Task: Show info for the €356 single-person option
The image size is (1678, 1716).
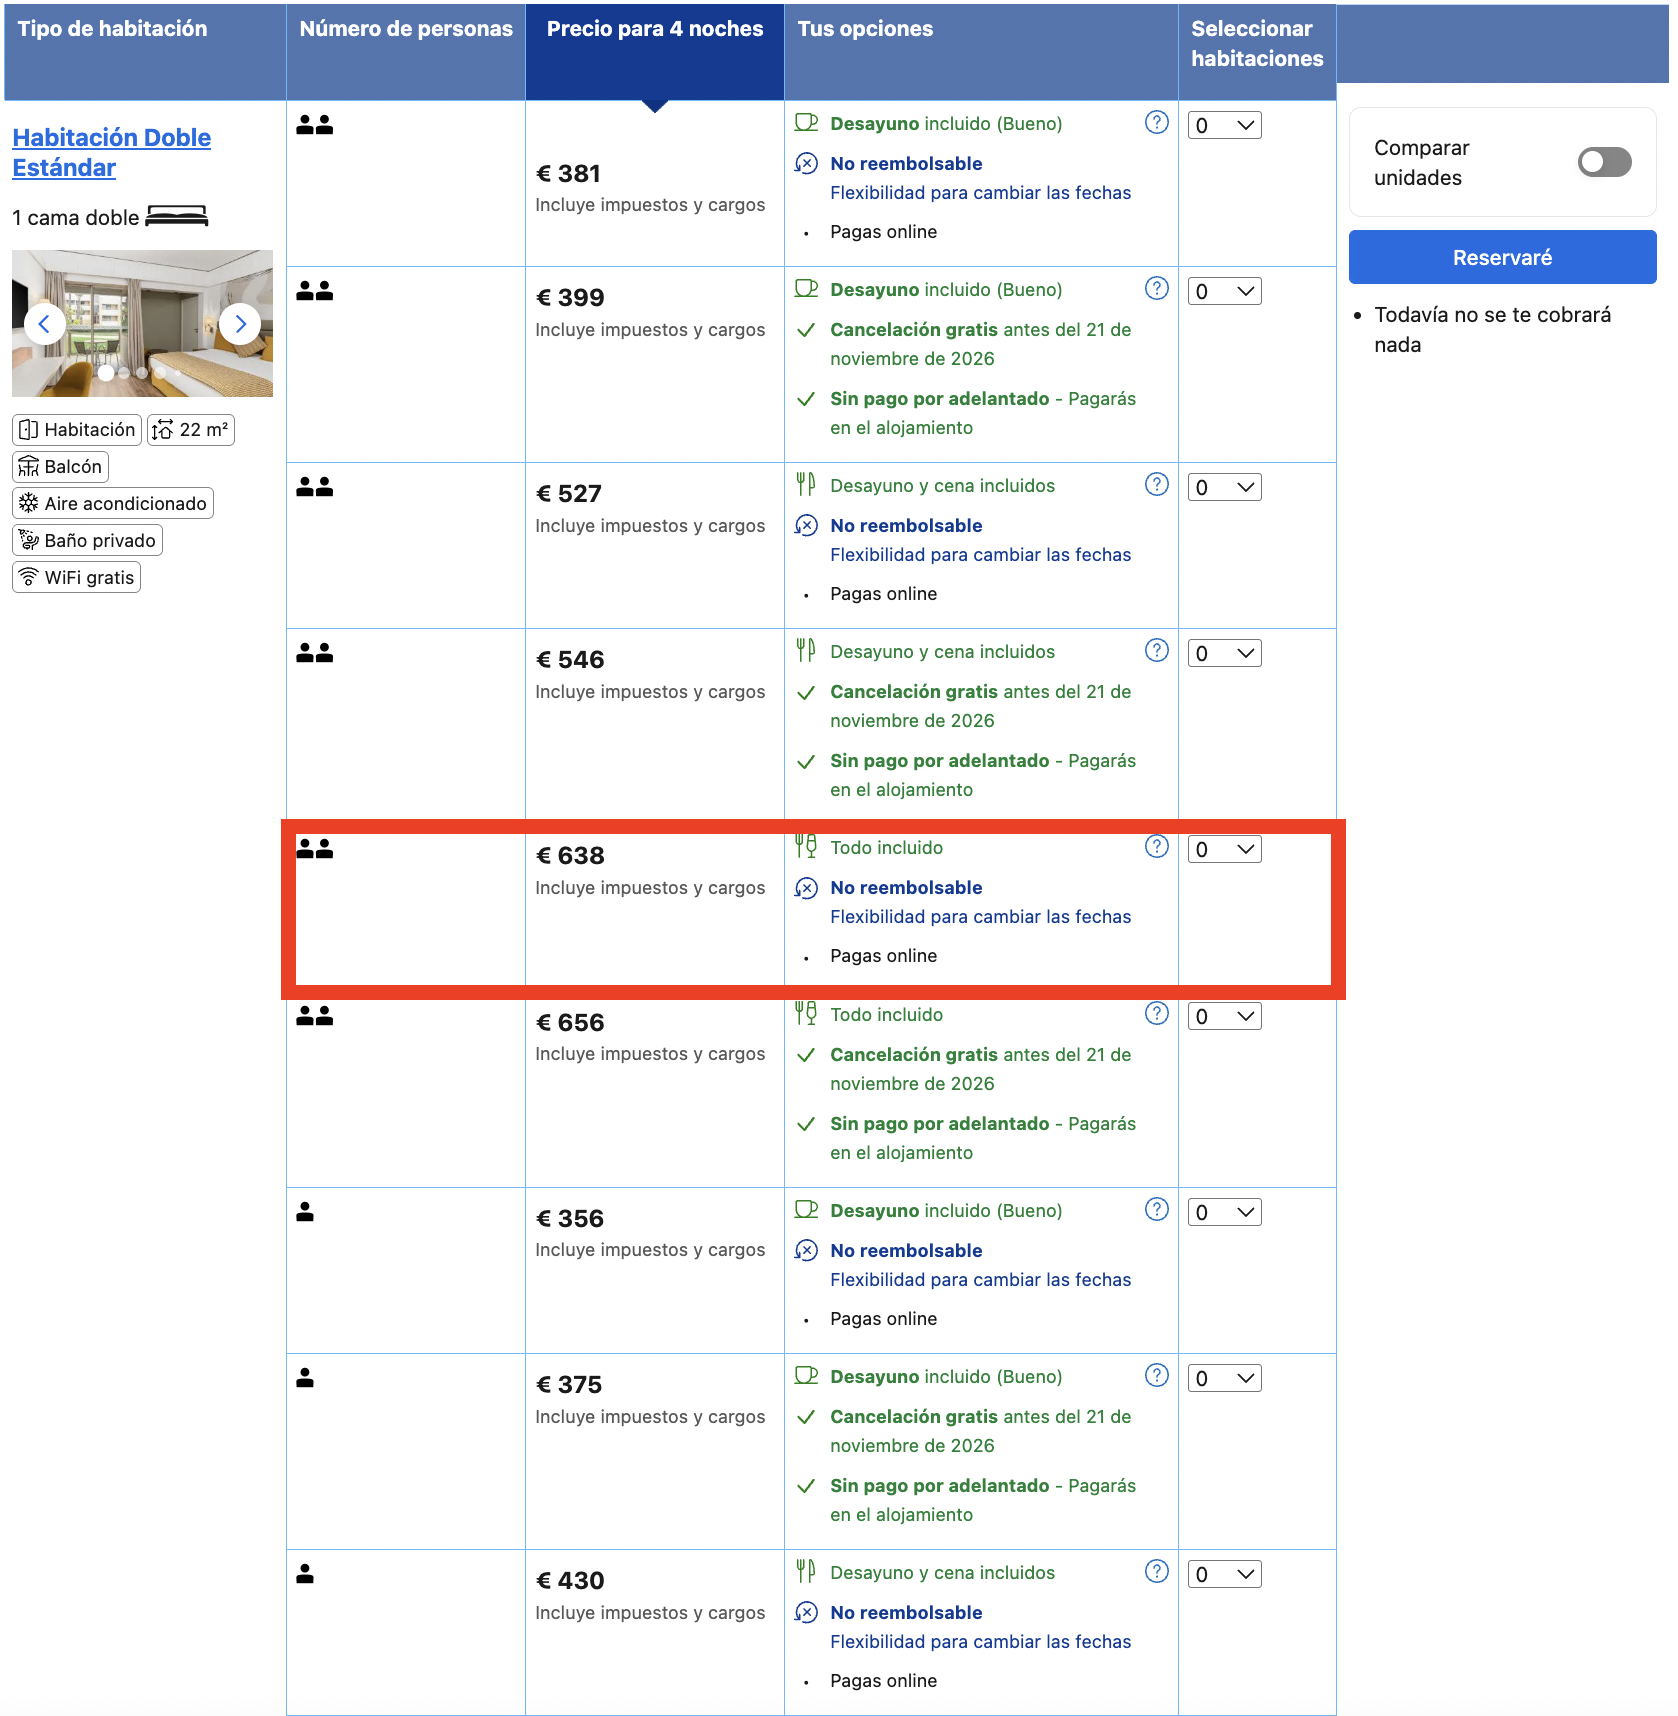Action: 1156,1210
